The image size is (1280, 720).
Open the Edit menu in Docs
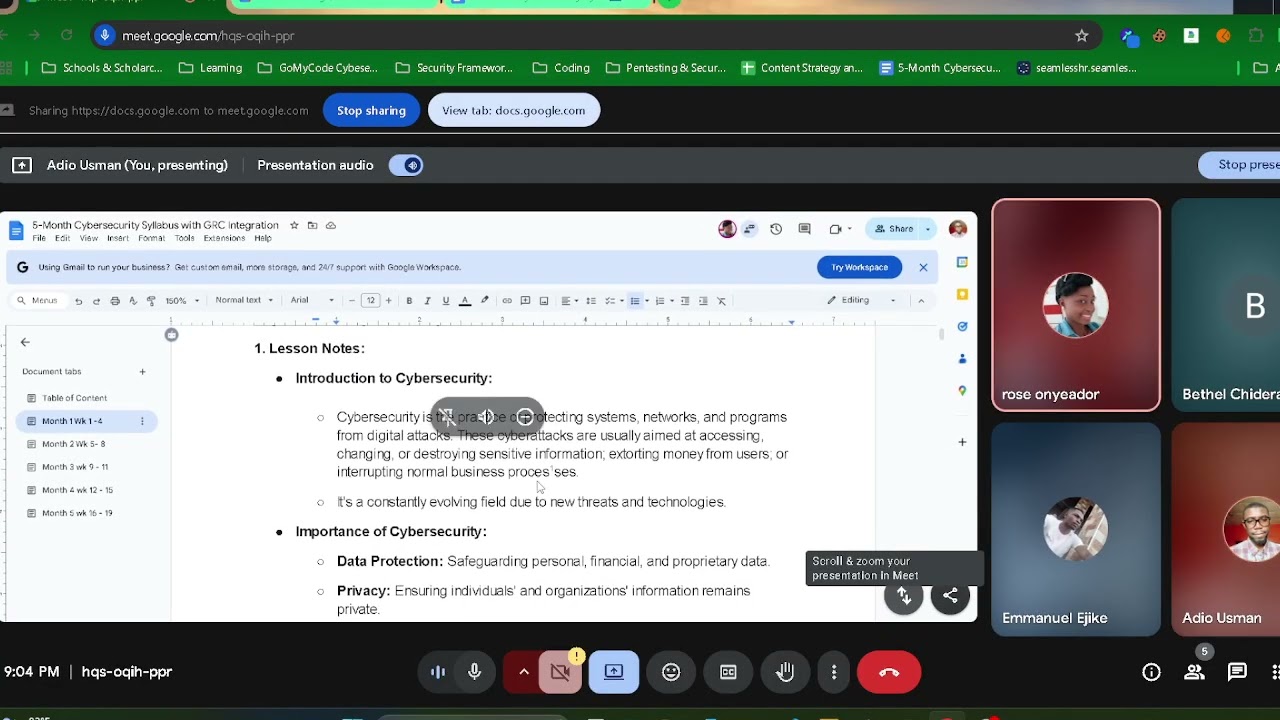pos(62,238)
